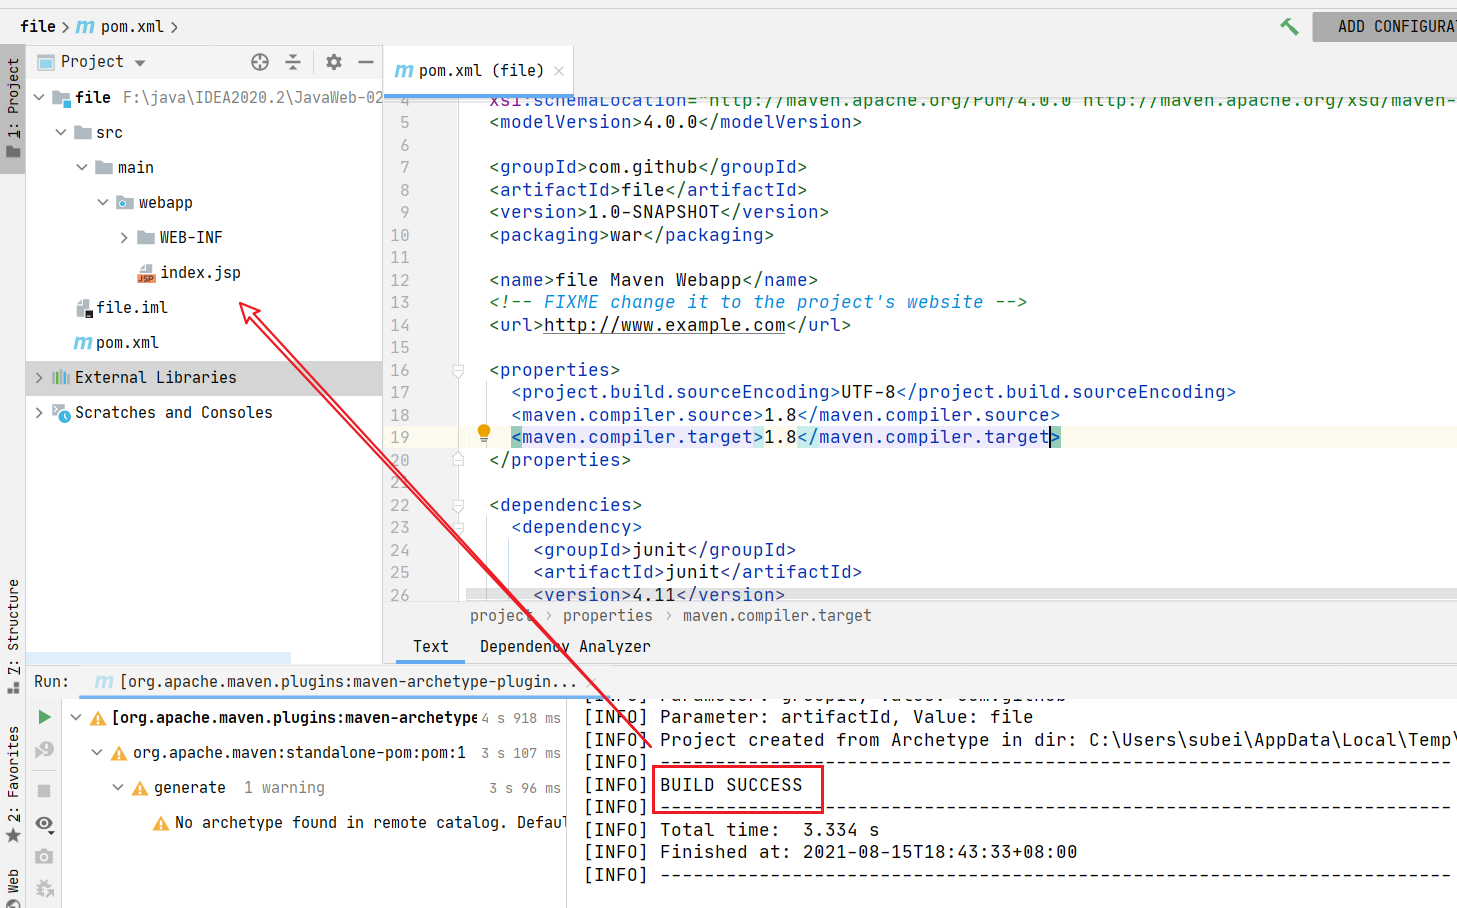Click the green Rerun button in Run panel
The height and width of the screenshot is (908, 1457).
[x=44, y=717]
